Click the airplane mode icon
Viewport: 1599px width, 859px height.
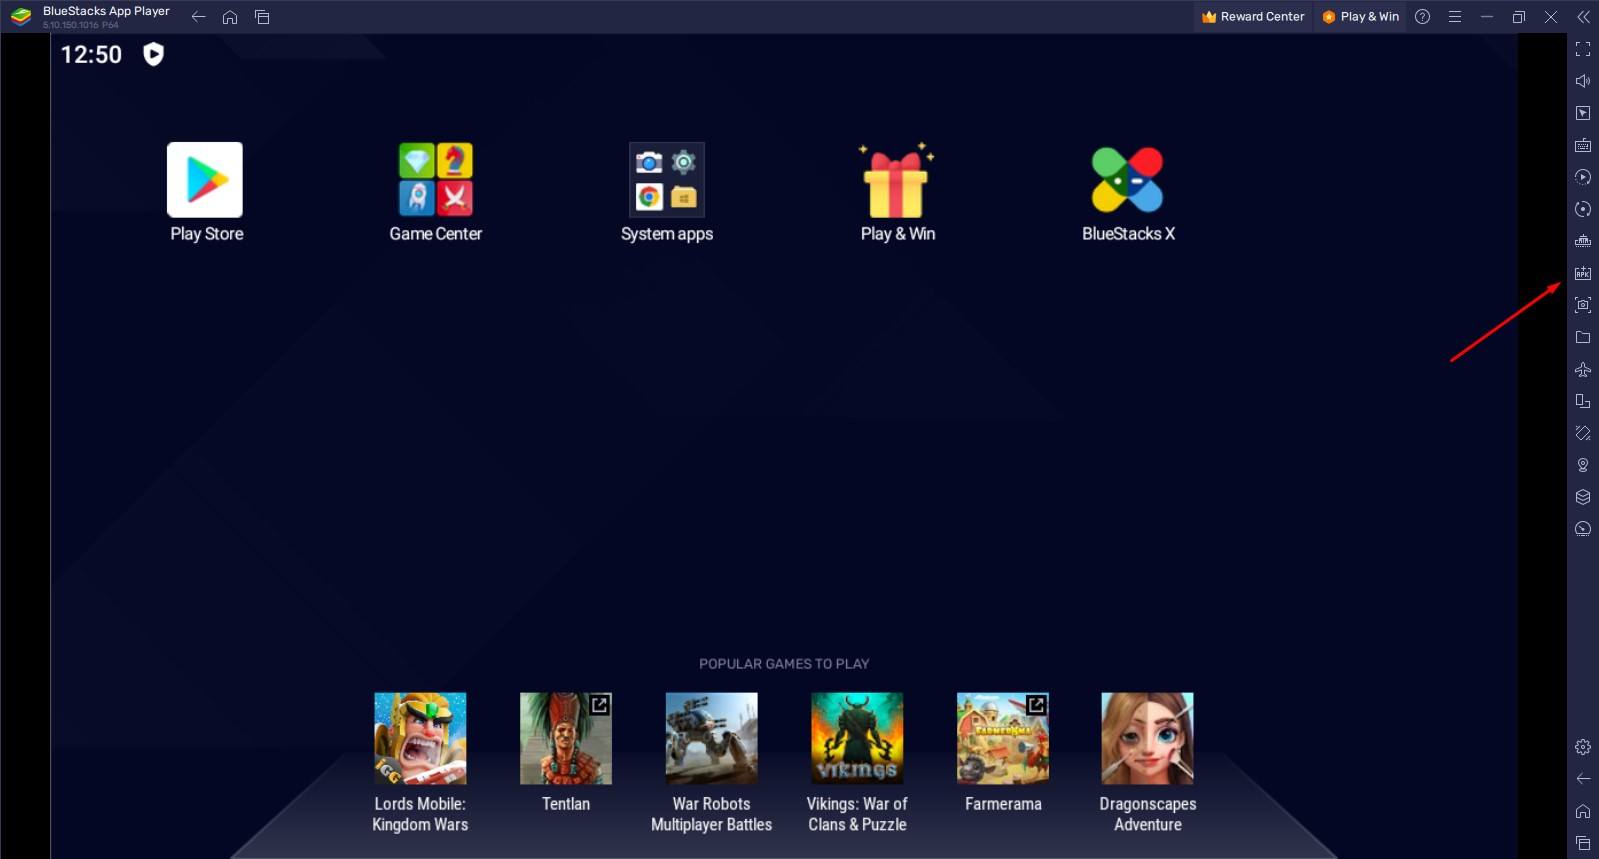tap(1583, 369)
